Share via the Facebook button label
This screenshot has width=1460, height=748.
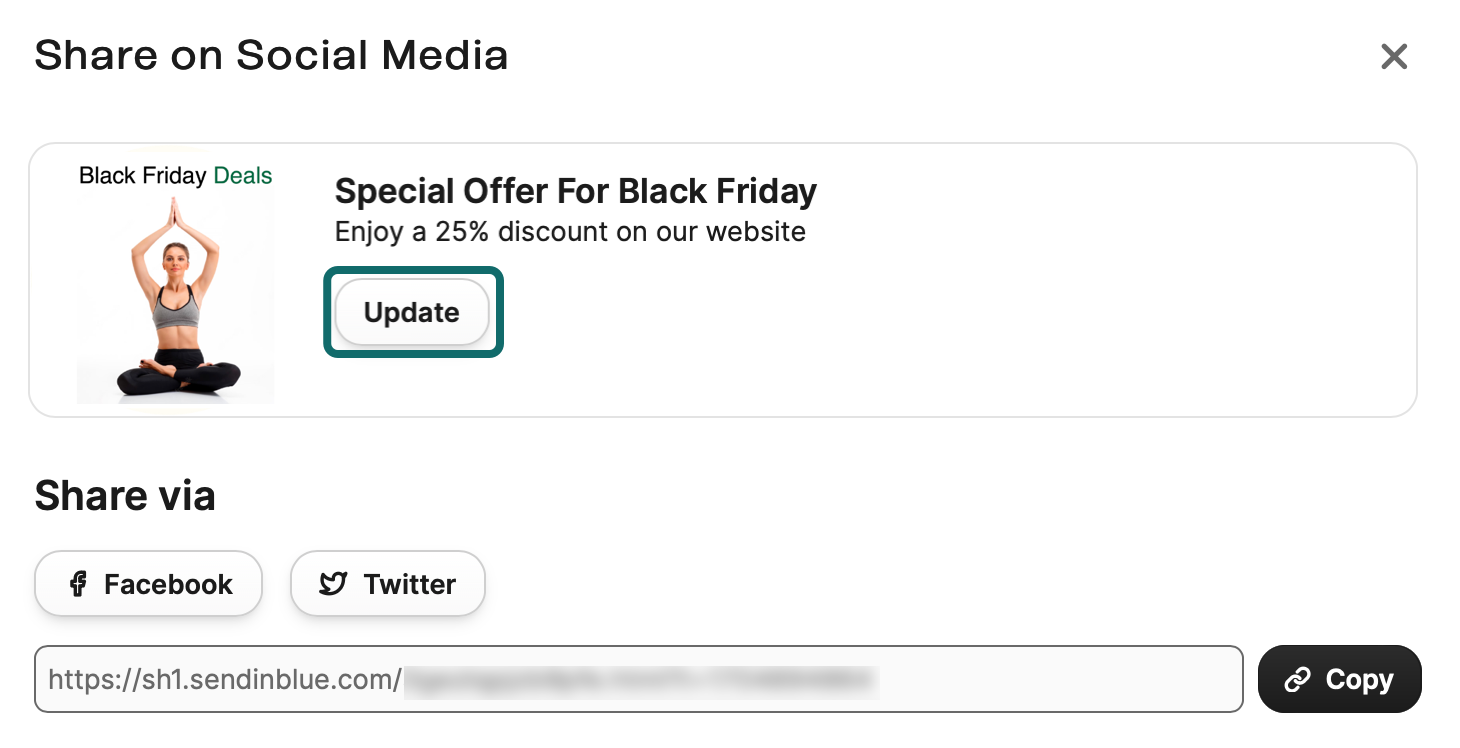click(168, 584)
